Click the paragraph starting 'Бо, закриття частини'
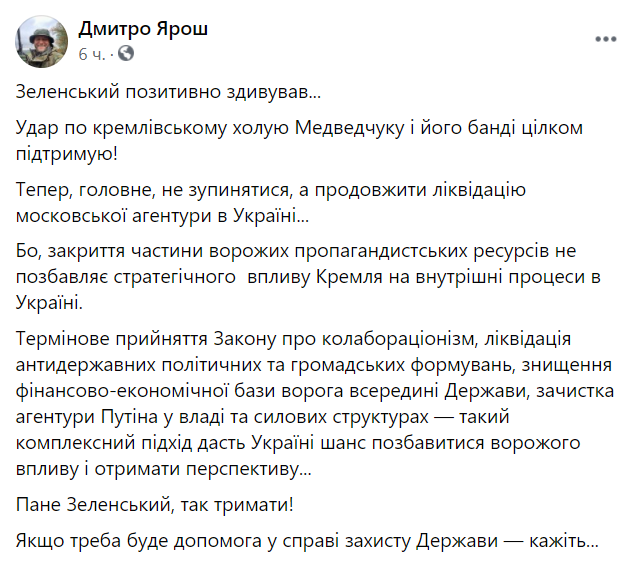The width and height of the screenshot is (641, 568). pos(308,277)
